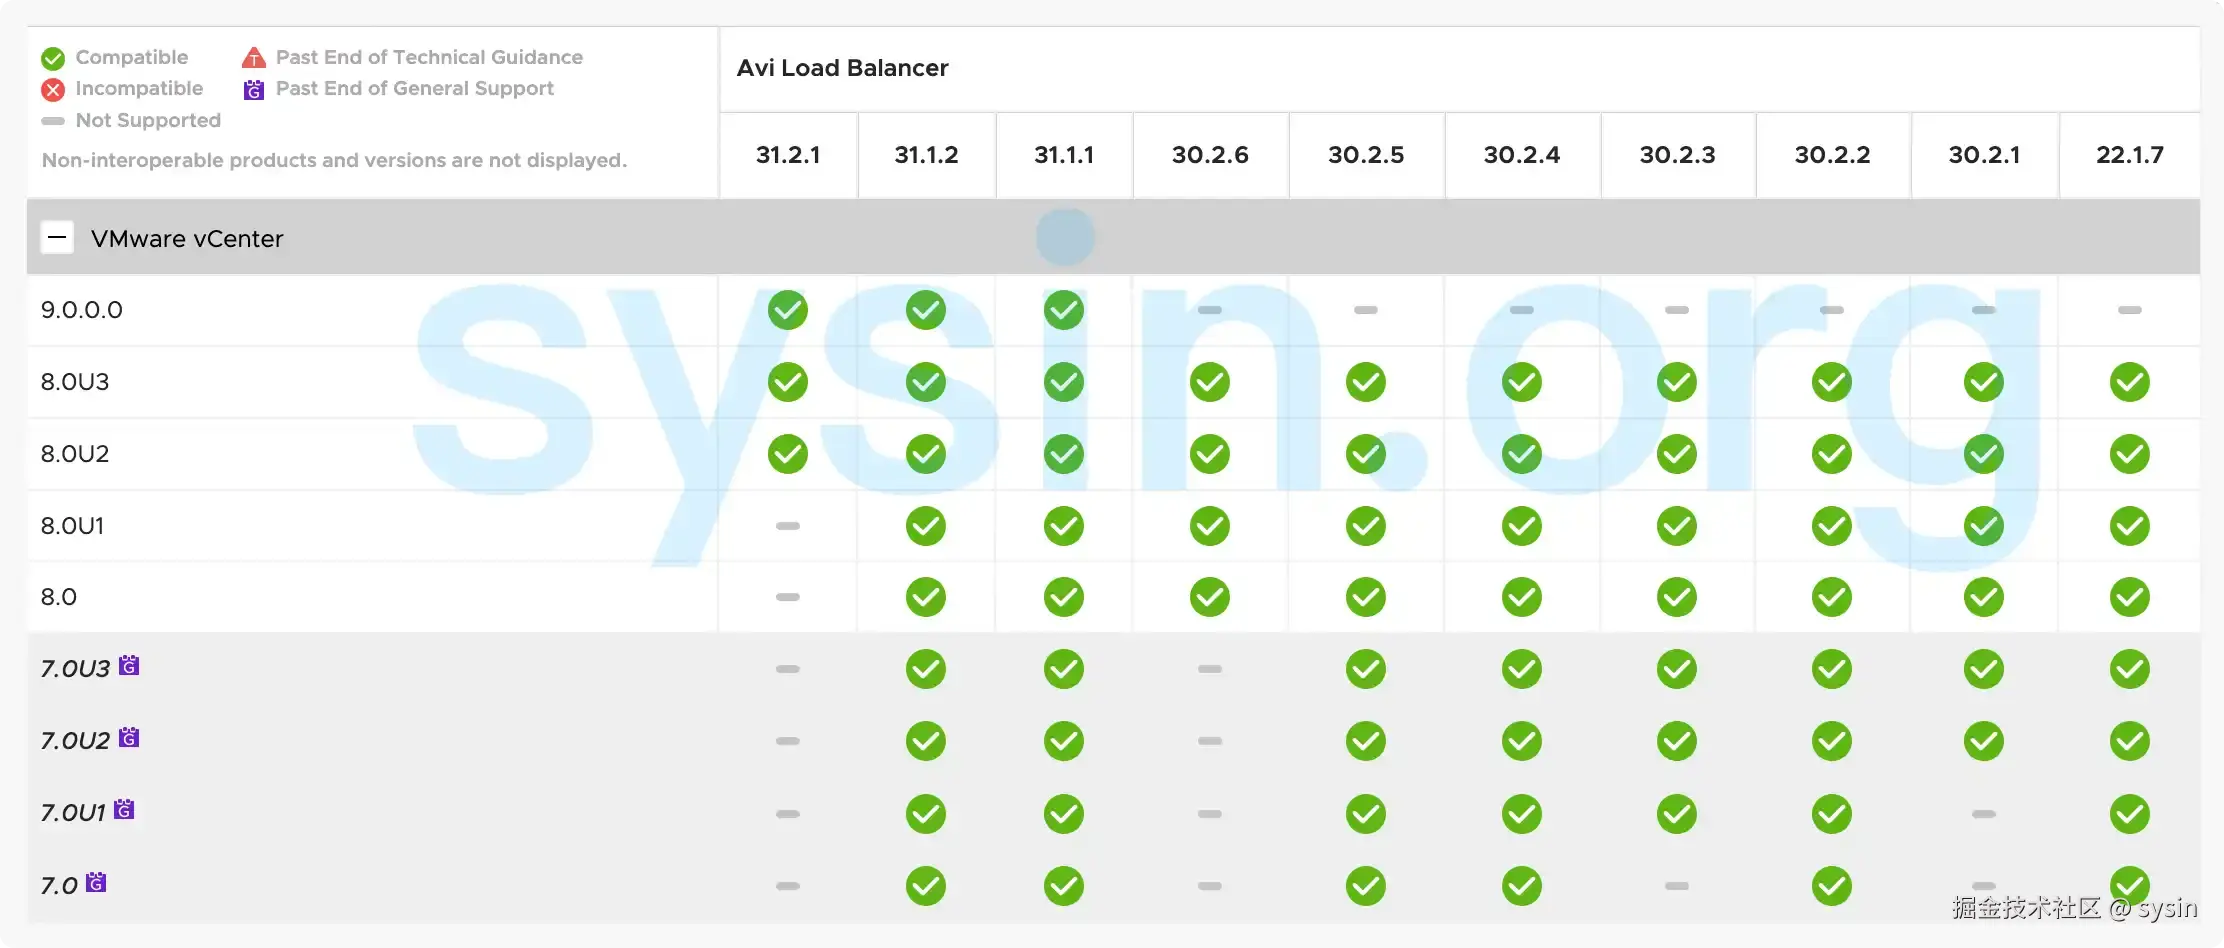Click the not supported dash for 8.0U1 under 31.2.1
This screenshot has width=2224, height=948.
(788, 526)
